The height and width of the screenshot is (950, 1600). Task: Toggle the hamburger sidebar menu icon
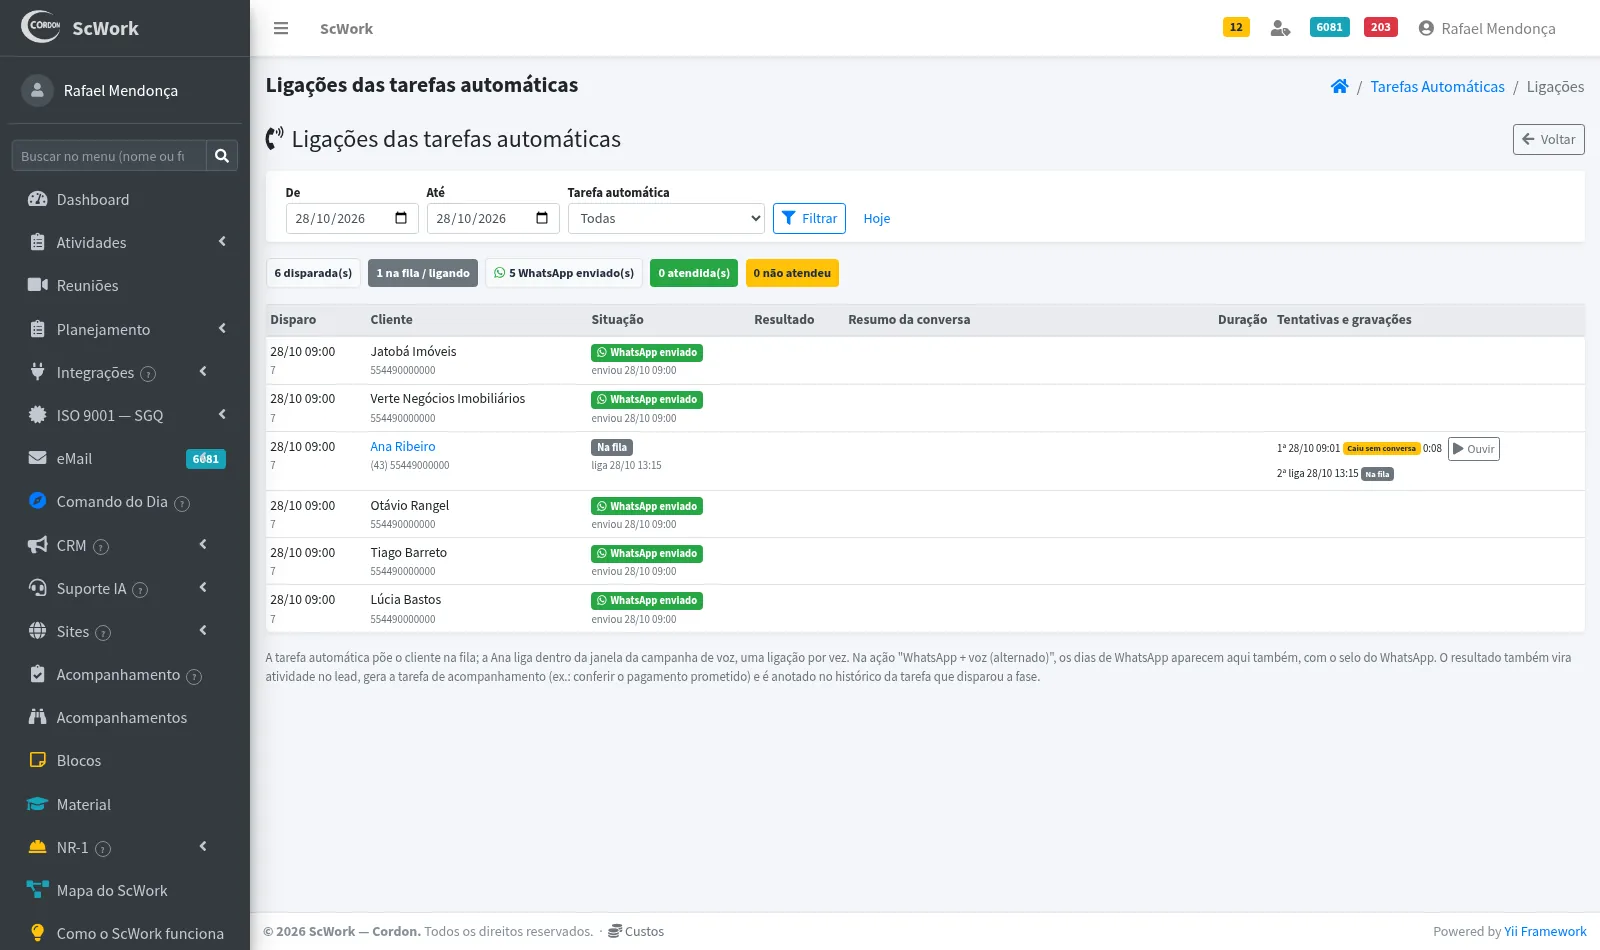tap(281, 28)
